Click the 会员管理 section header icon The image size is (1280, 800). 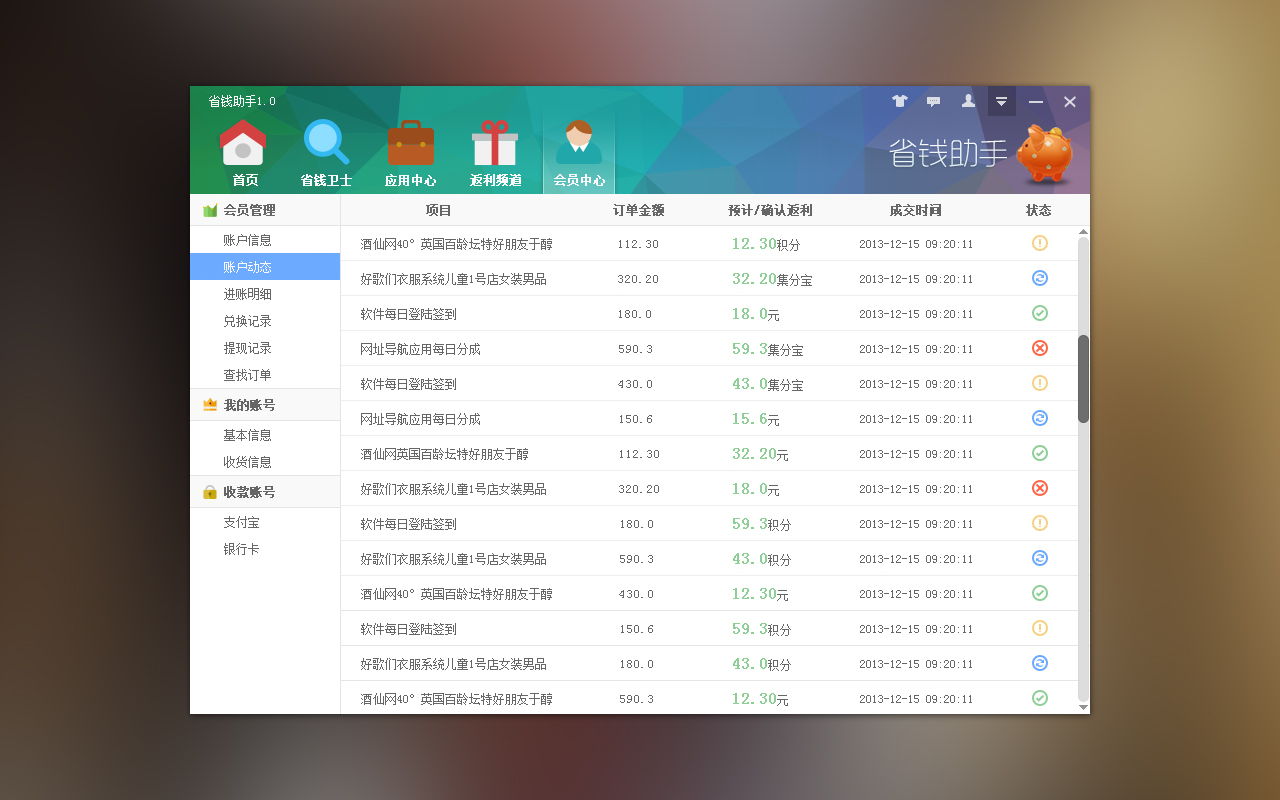210,210
